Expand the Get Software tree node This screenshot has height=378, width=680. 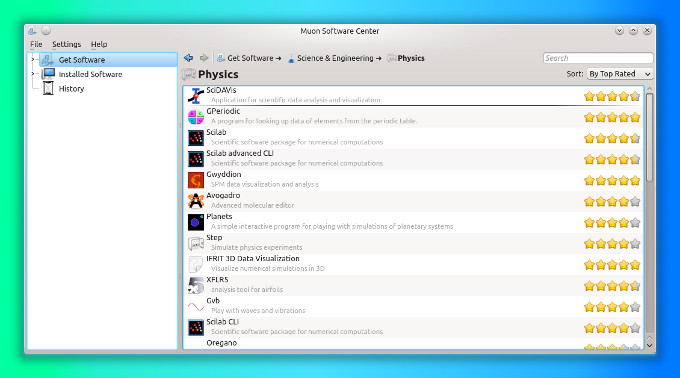click(x=33, y=59)
